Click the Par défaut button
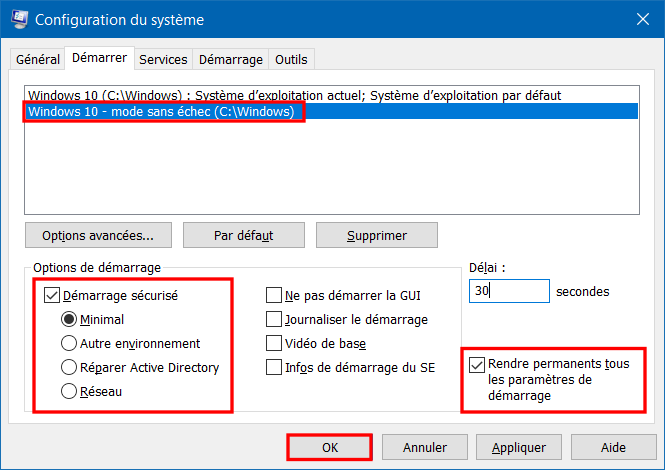Viewport: 665px width, 470px height. point(244,235)
